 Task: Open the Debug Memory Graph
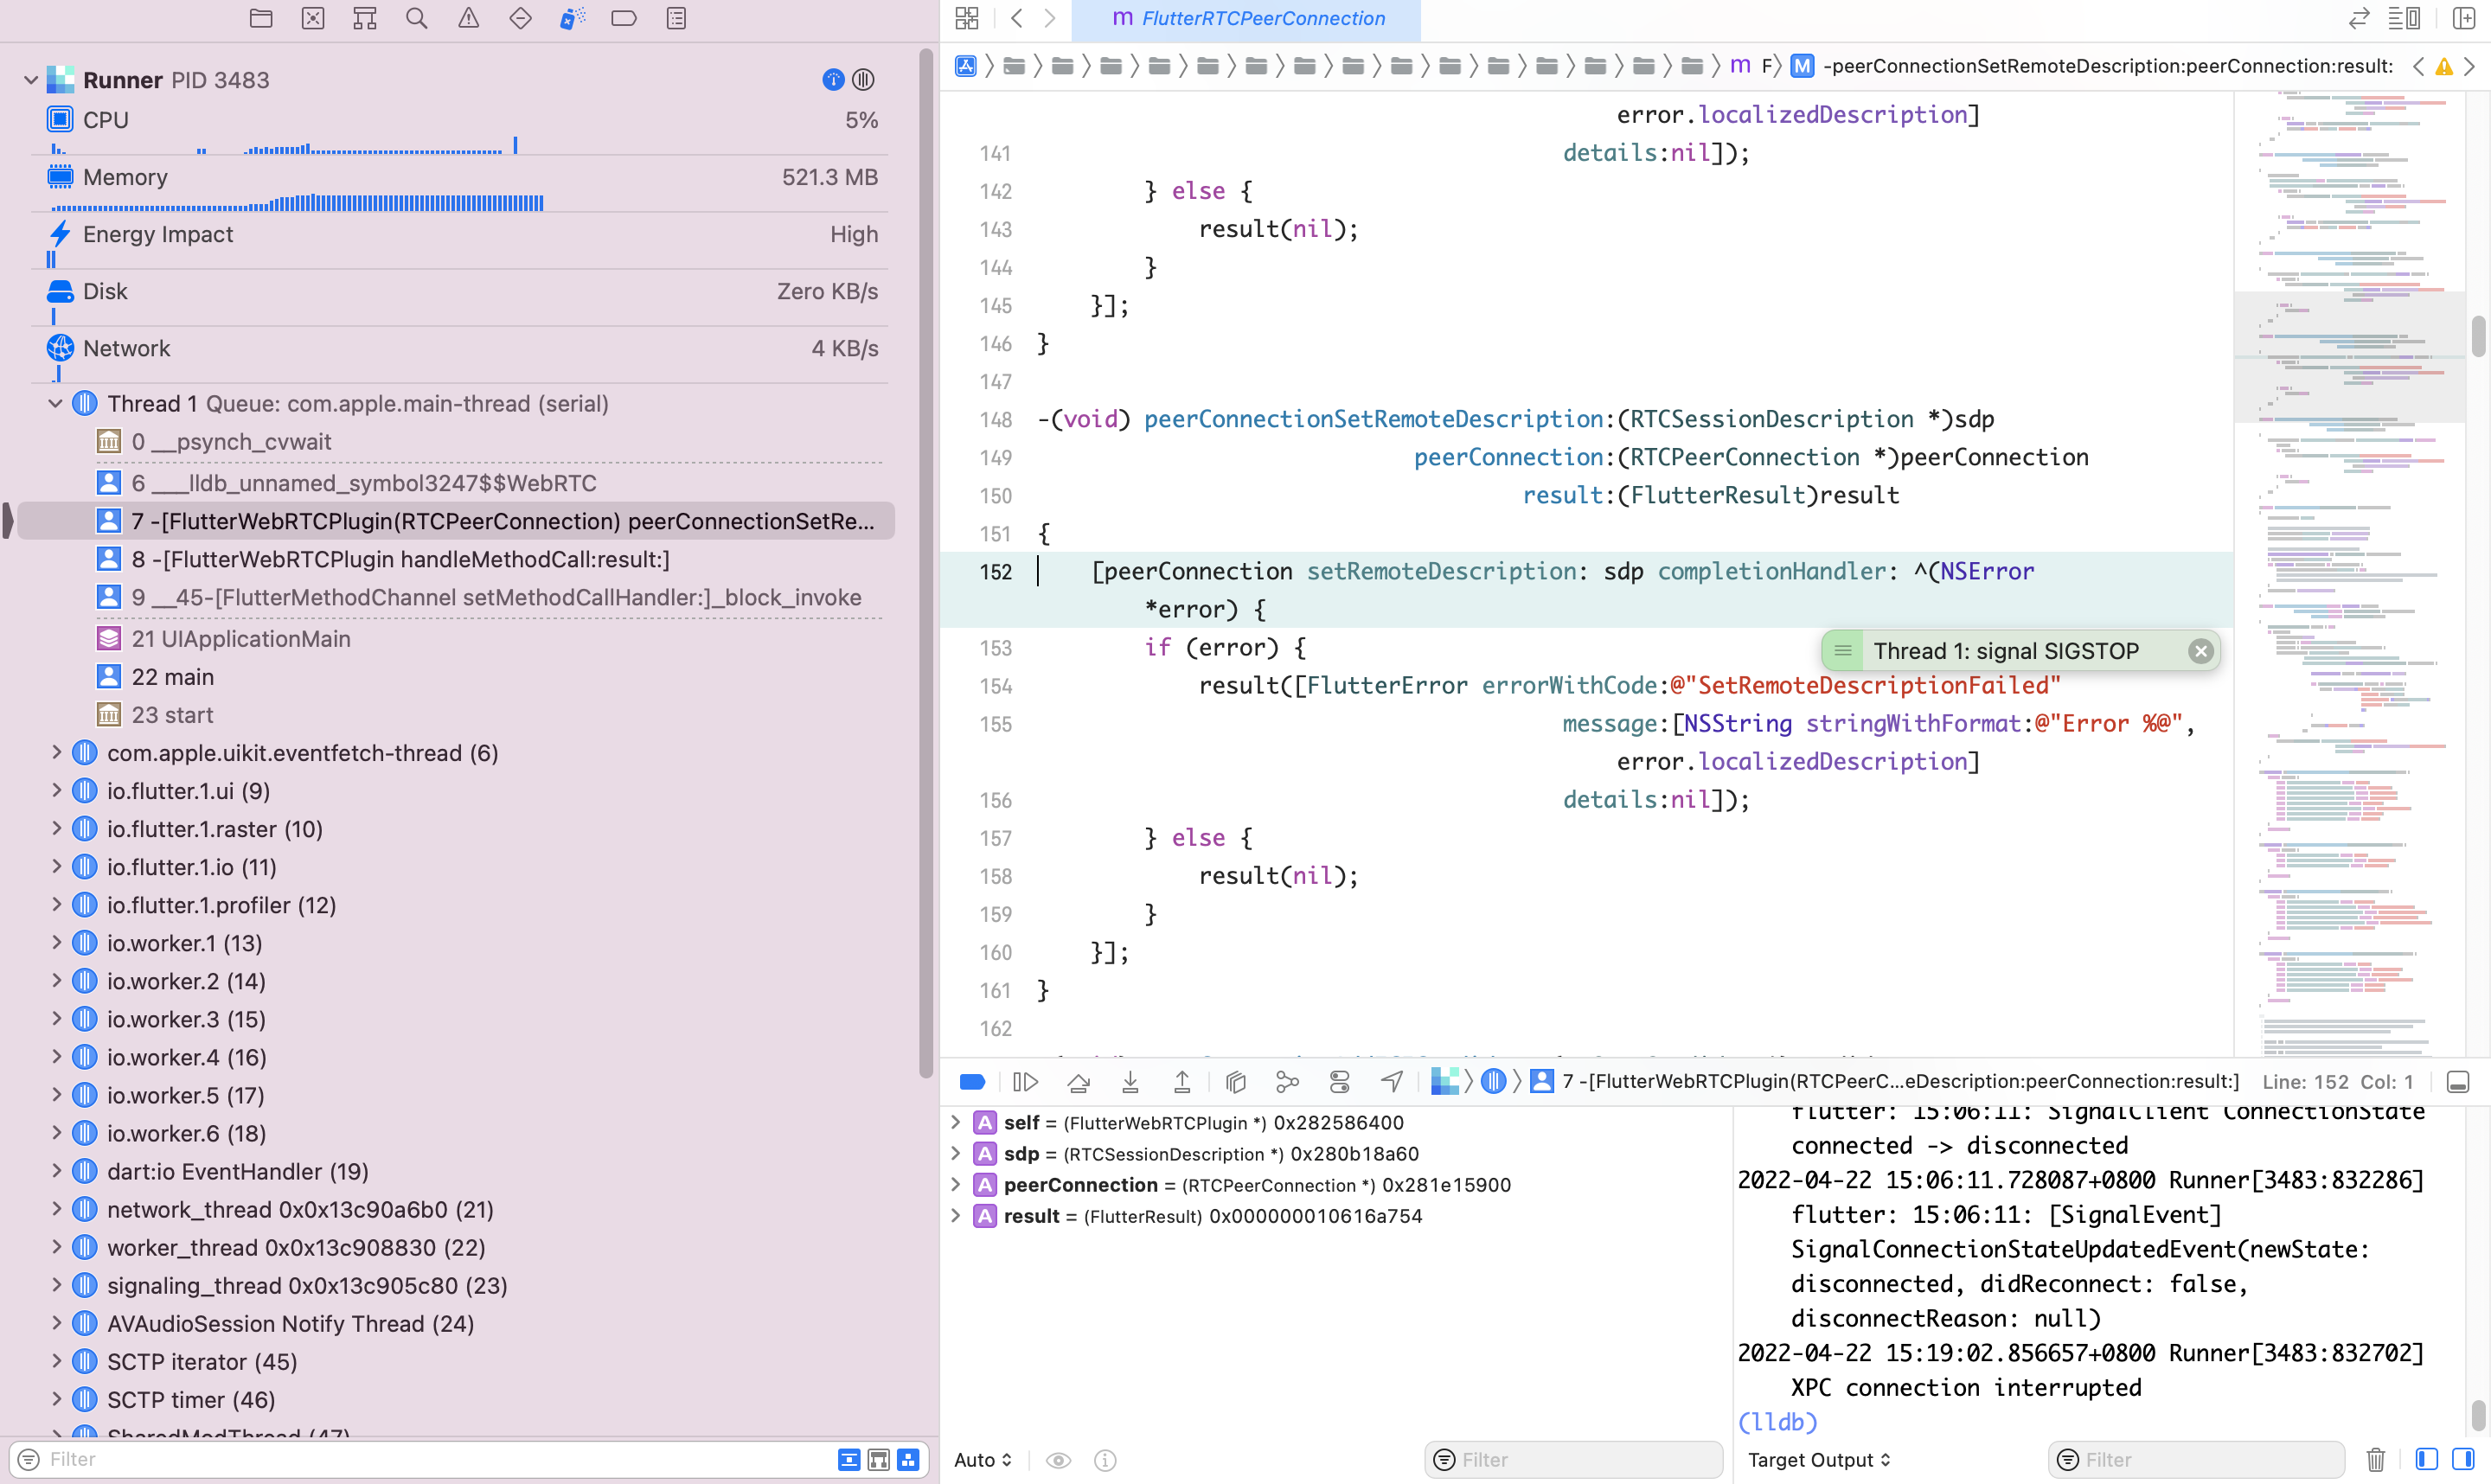(x=1287, y=1081)
